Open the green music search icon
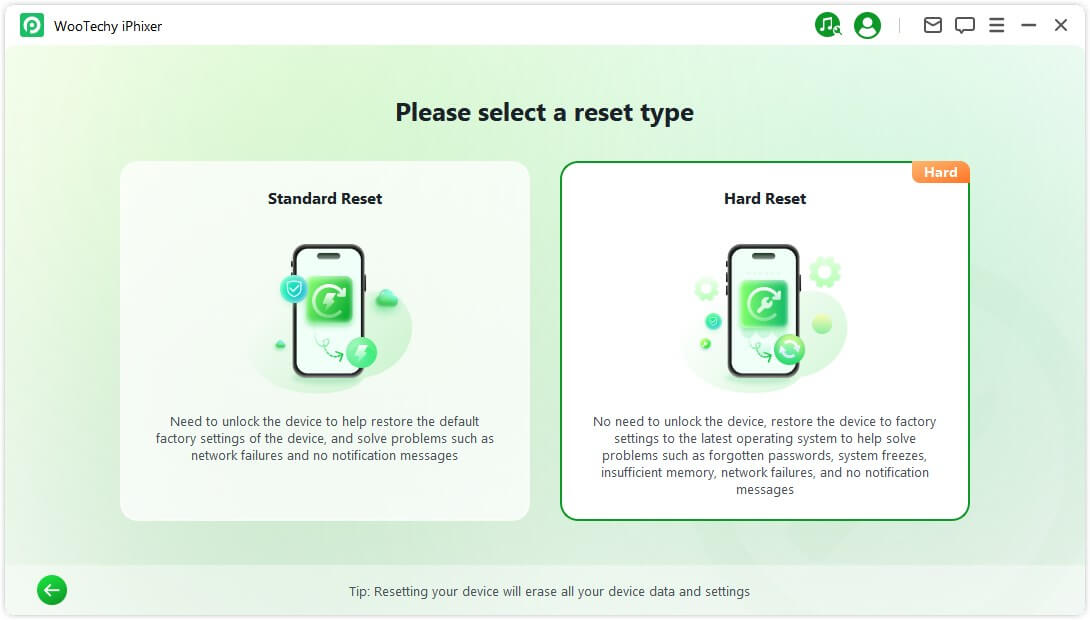Viewport: 1090px width, 620px height. point(827,26)
